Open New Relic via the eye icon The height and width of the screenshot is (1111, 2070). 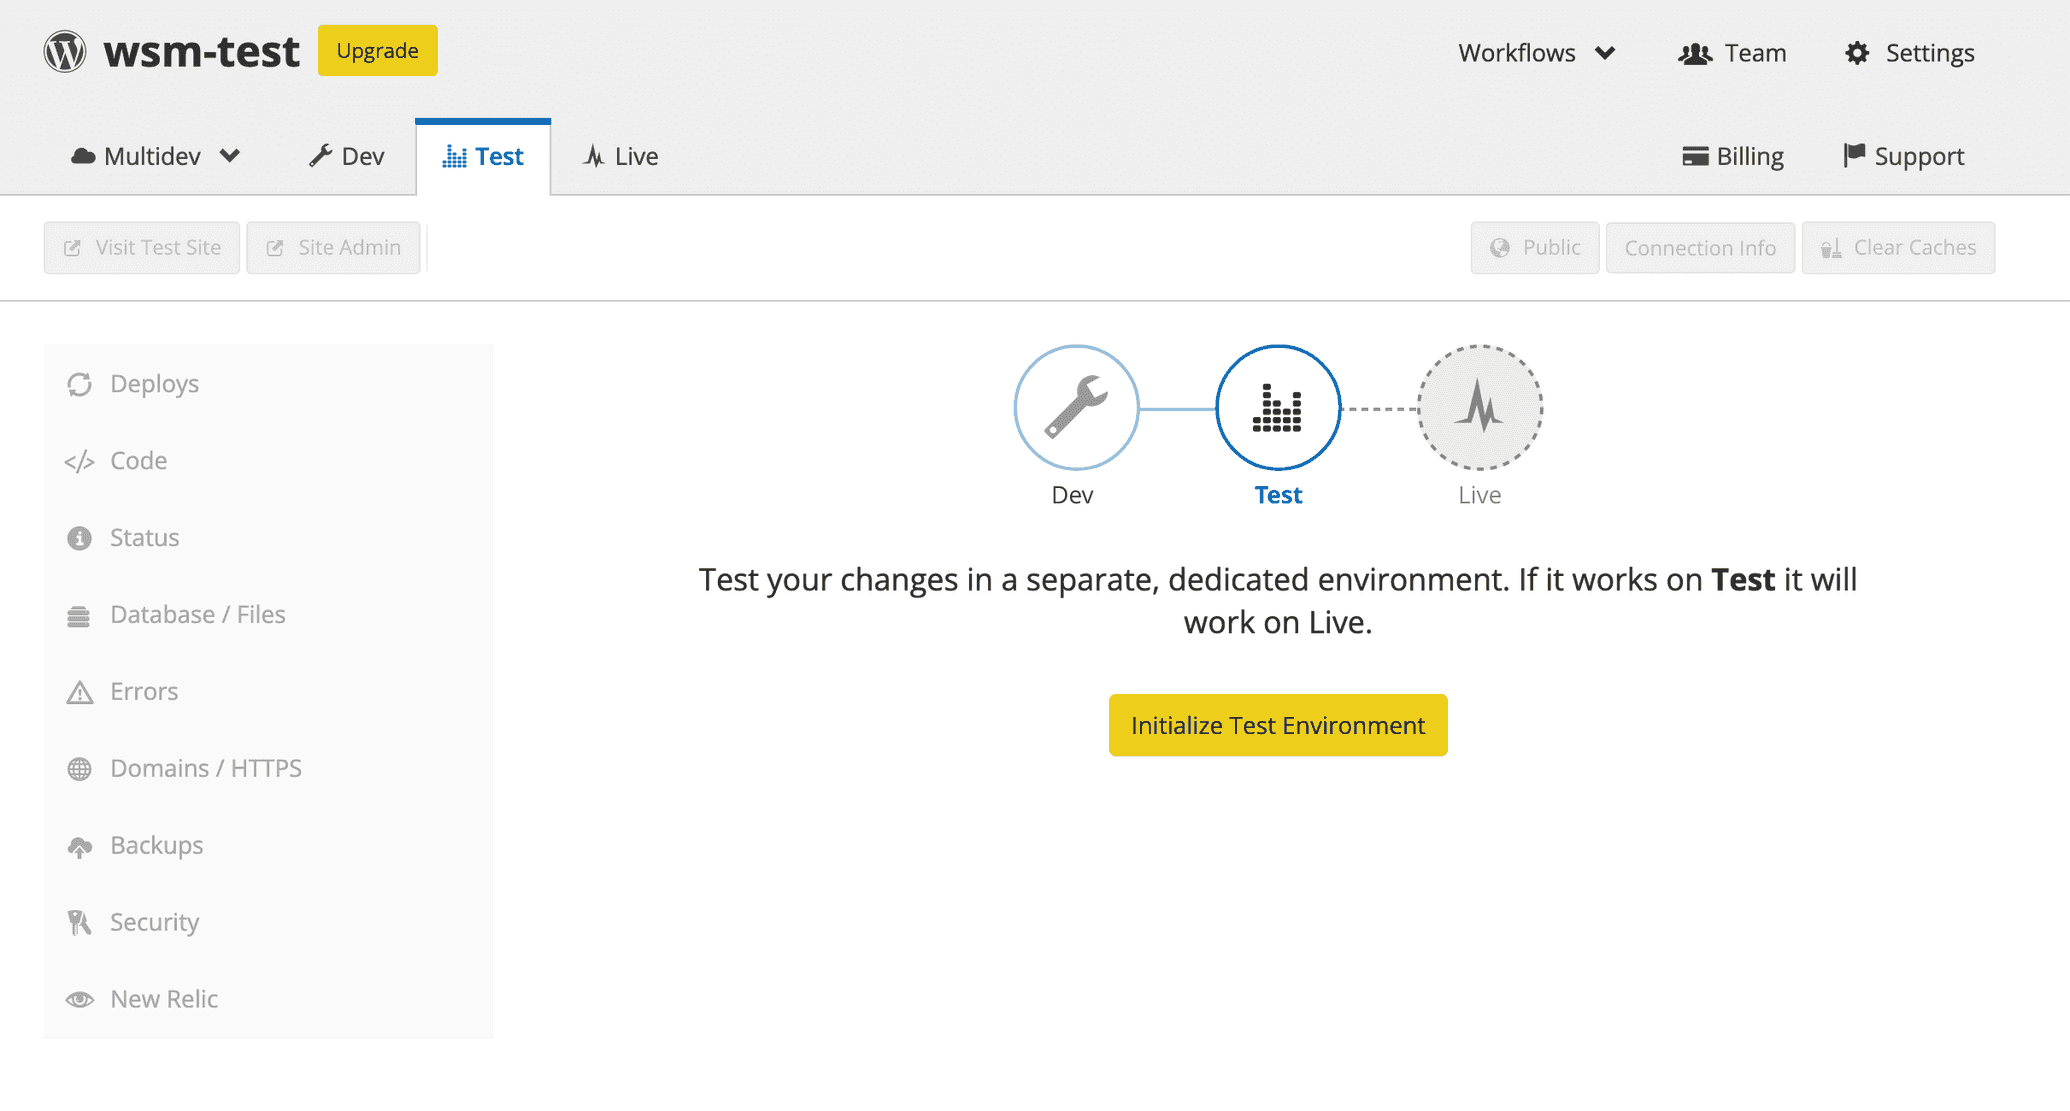[80, 999]
